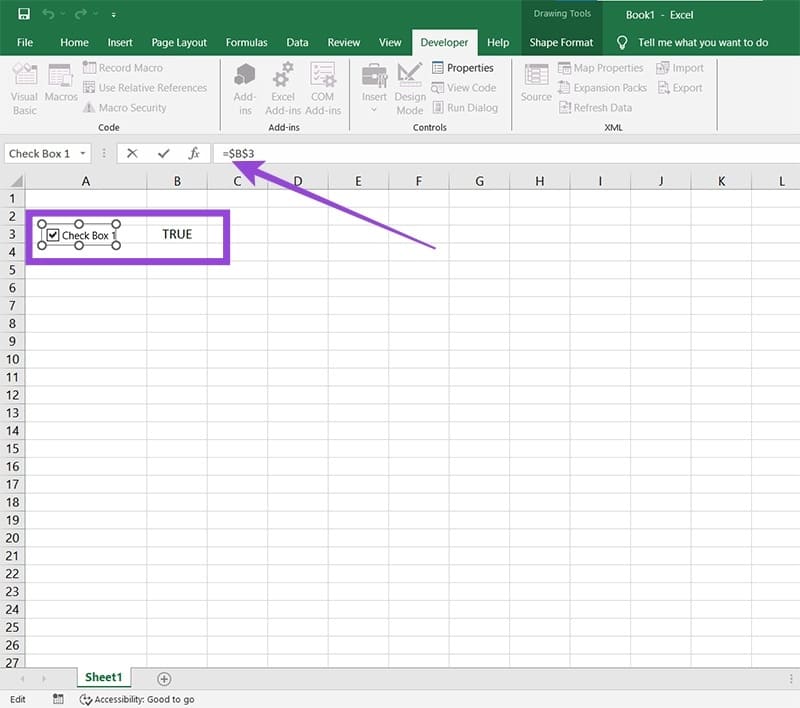
Task: Enable Use Relative References
Action: 146,87
